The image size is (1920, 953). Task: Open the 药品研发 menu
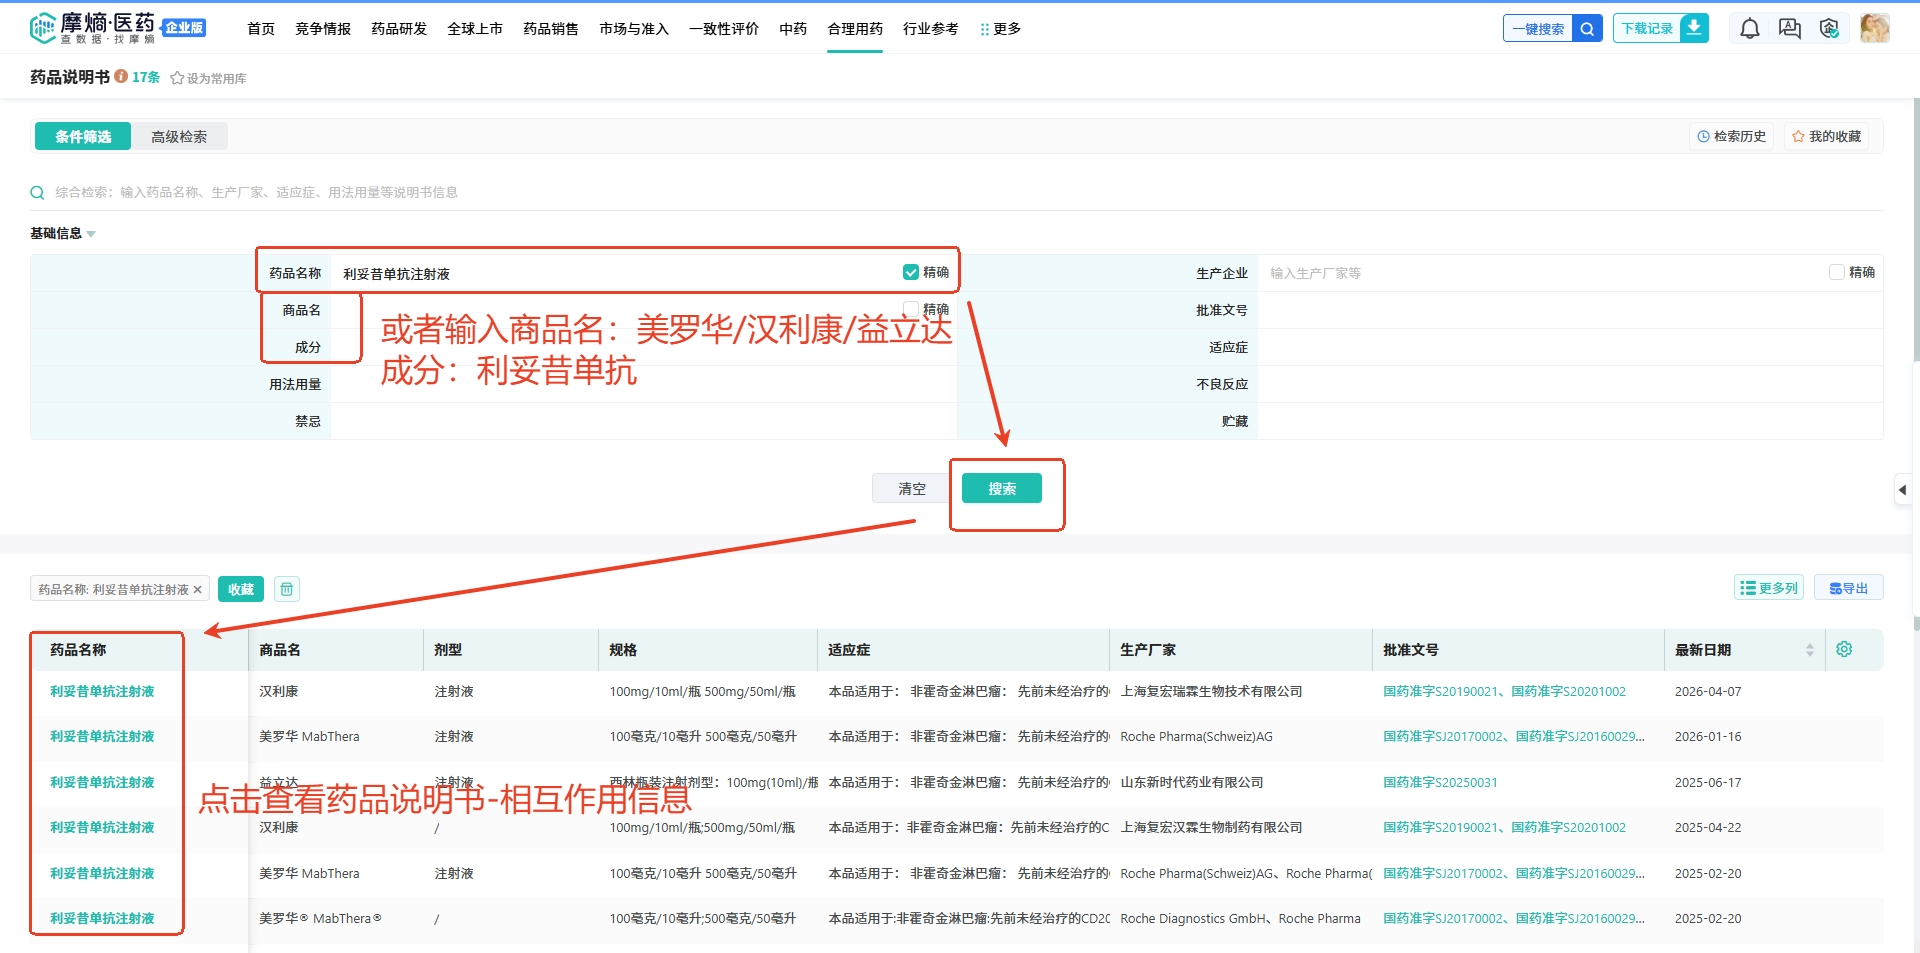(399, 29)
